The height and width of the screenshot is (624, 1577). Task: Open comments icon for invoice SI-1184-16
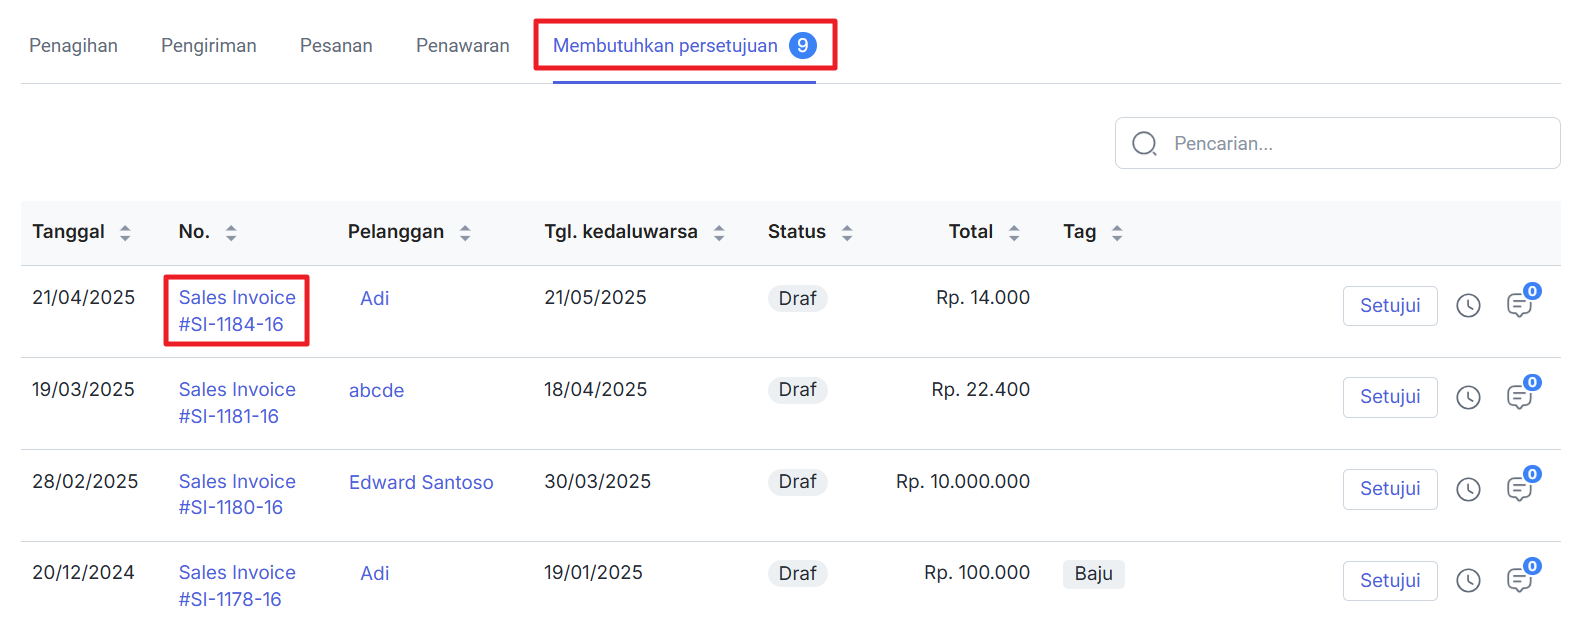coord(1519,306)
